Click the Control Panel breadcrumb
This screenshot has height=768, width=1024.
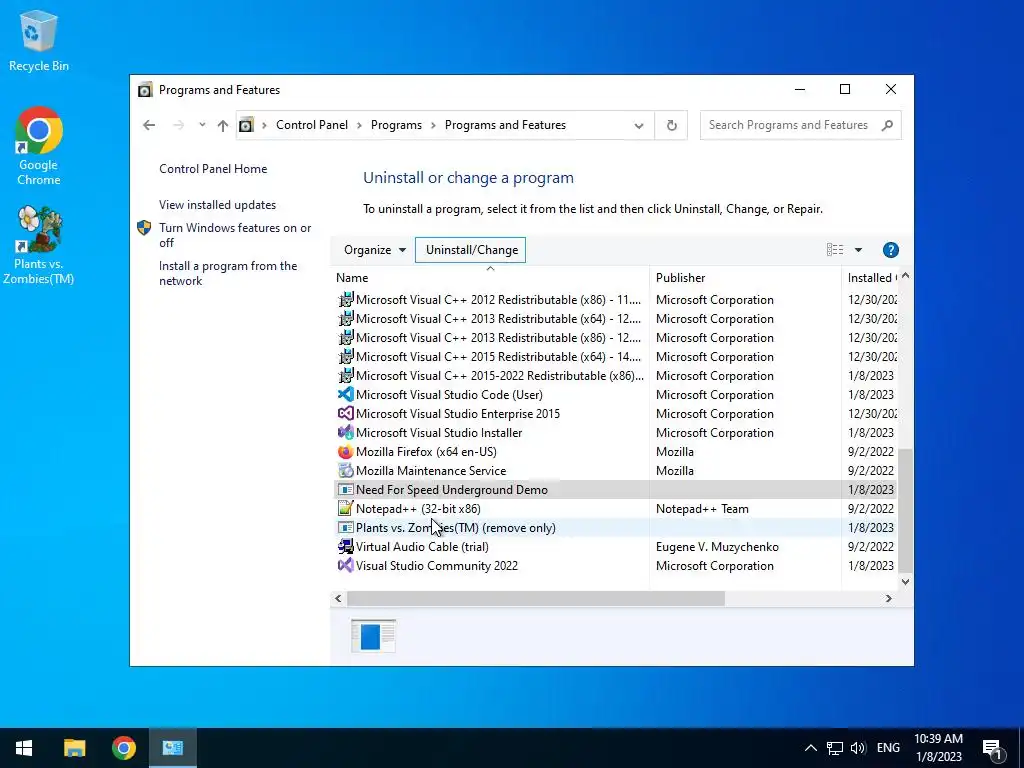pos(312,125)
